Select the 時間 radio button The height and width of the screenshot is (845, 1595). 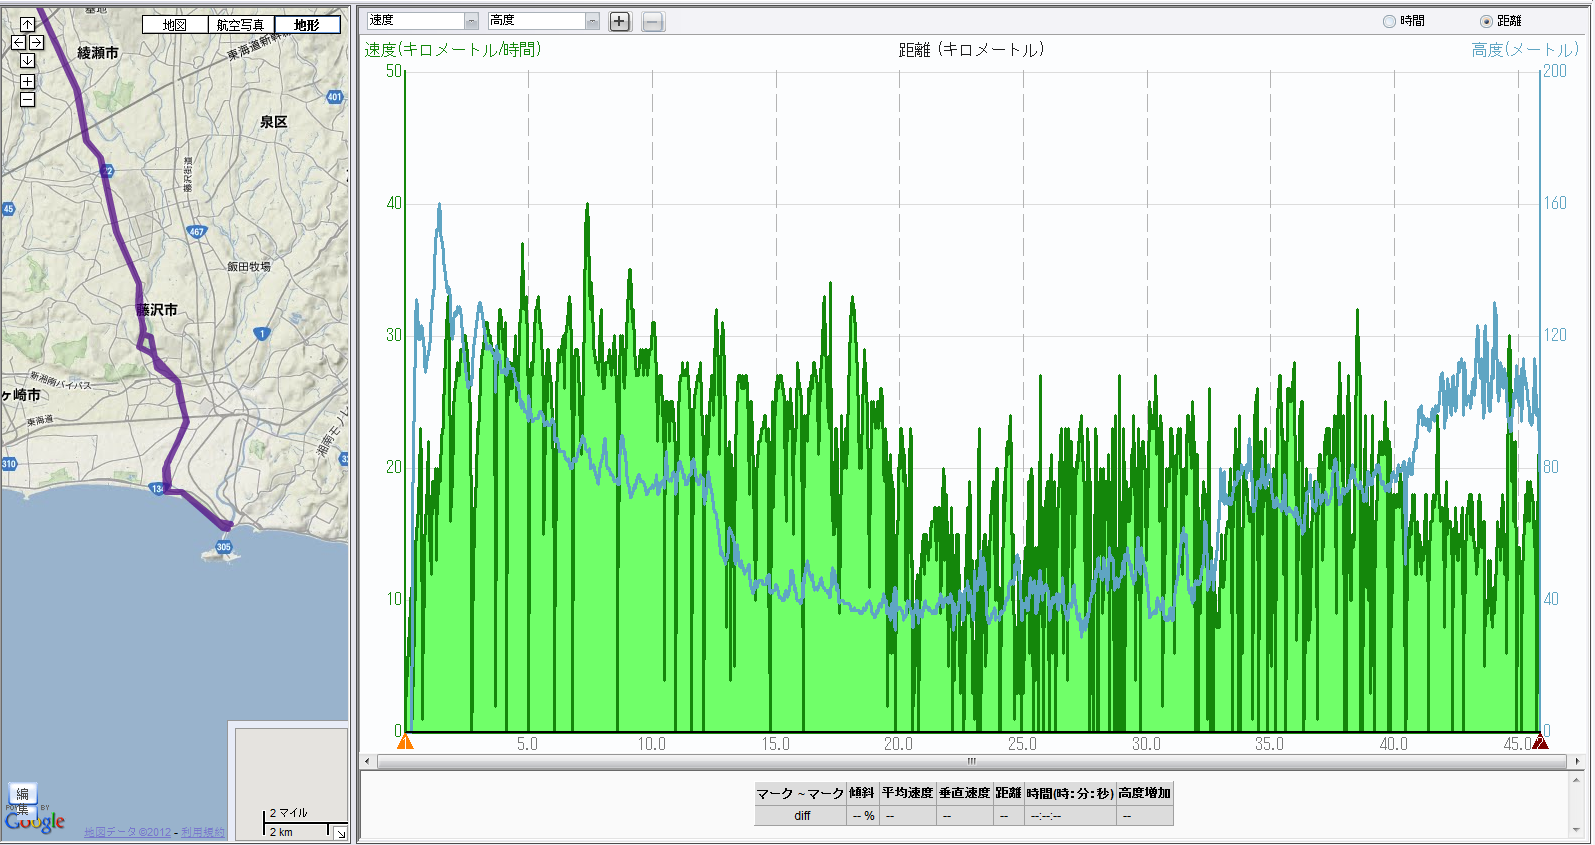tap(1389, 21)
